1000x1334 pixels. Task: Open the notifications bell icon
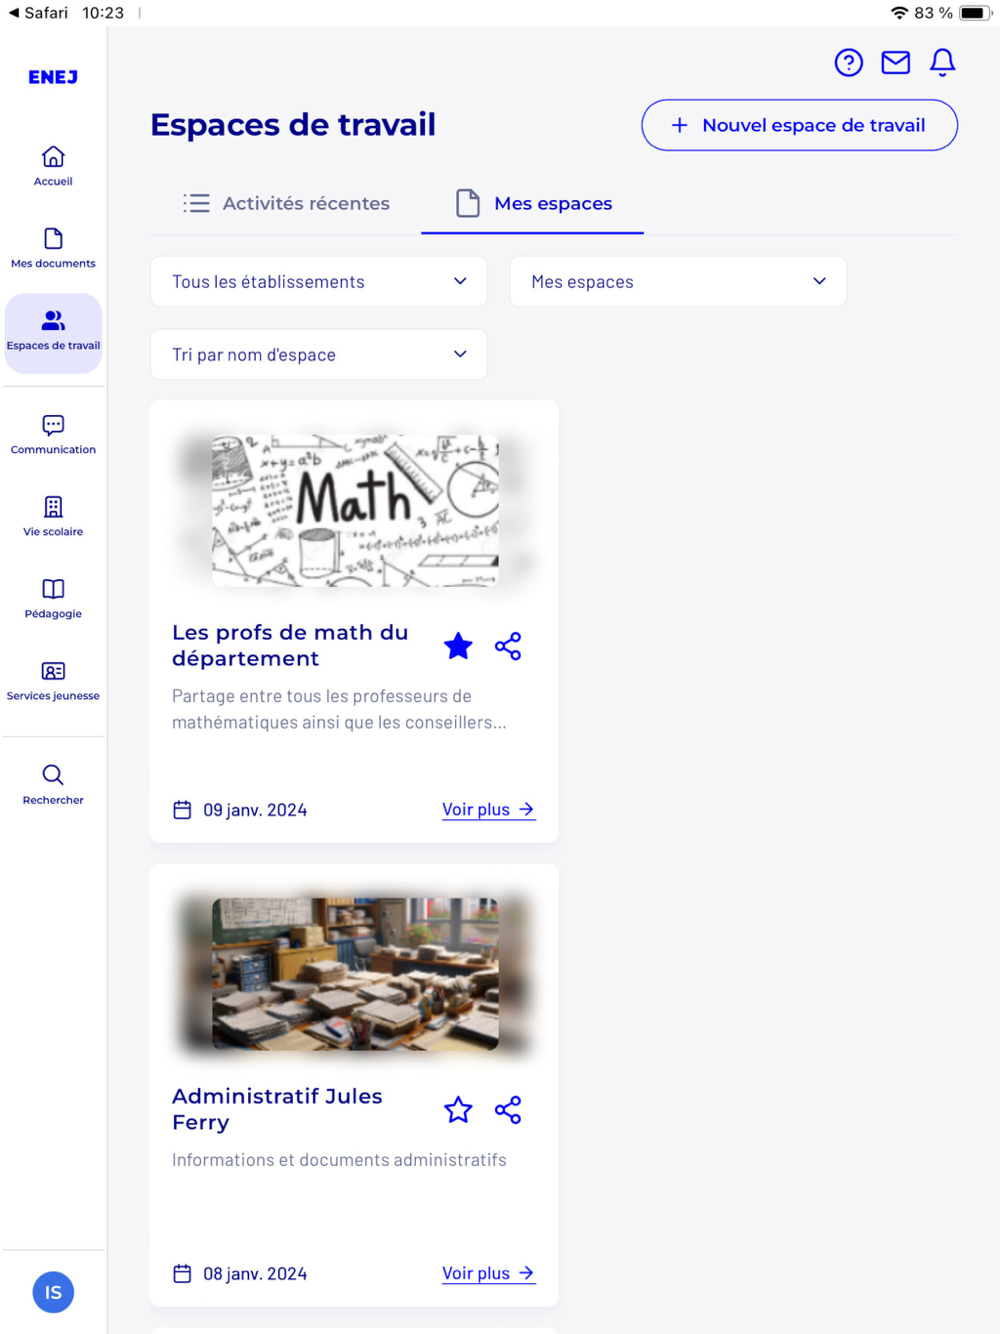click(942, 63)
